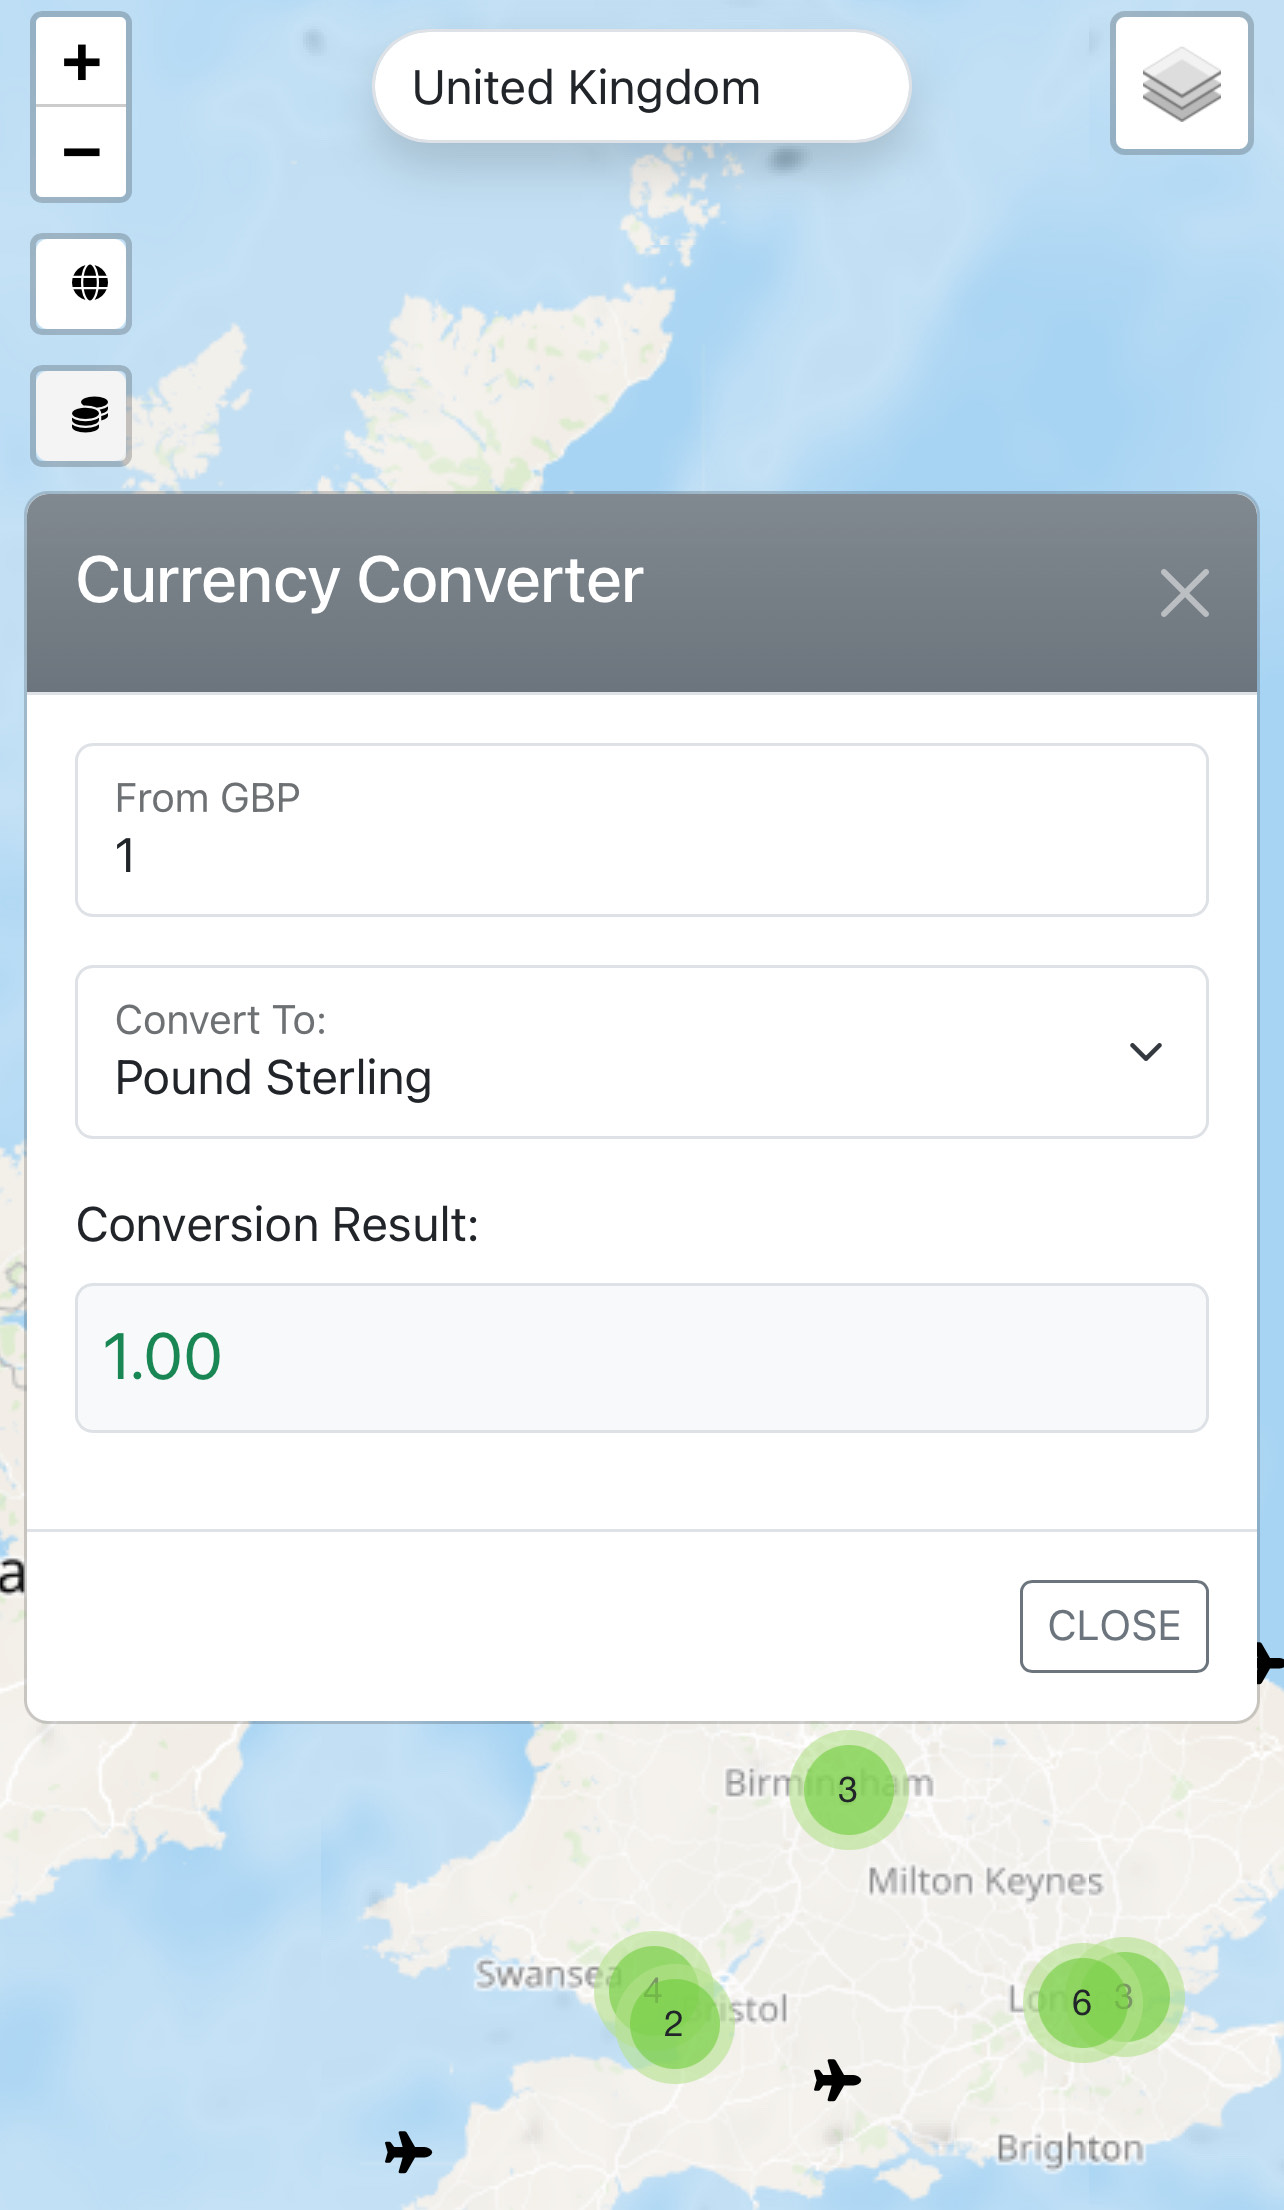Click the Conversion Result box showing 1.00
Screen dimensions: 1284x2210
click(641, 1357)
